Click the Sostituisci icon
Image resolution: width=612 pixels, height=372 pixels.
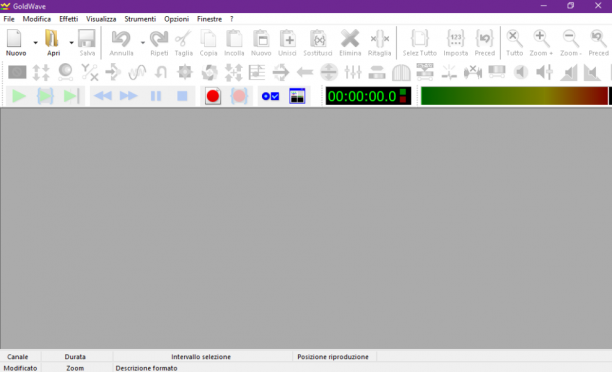pos(318,43)
